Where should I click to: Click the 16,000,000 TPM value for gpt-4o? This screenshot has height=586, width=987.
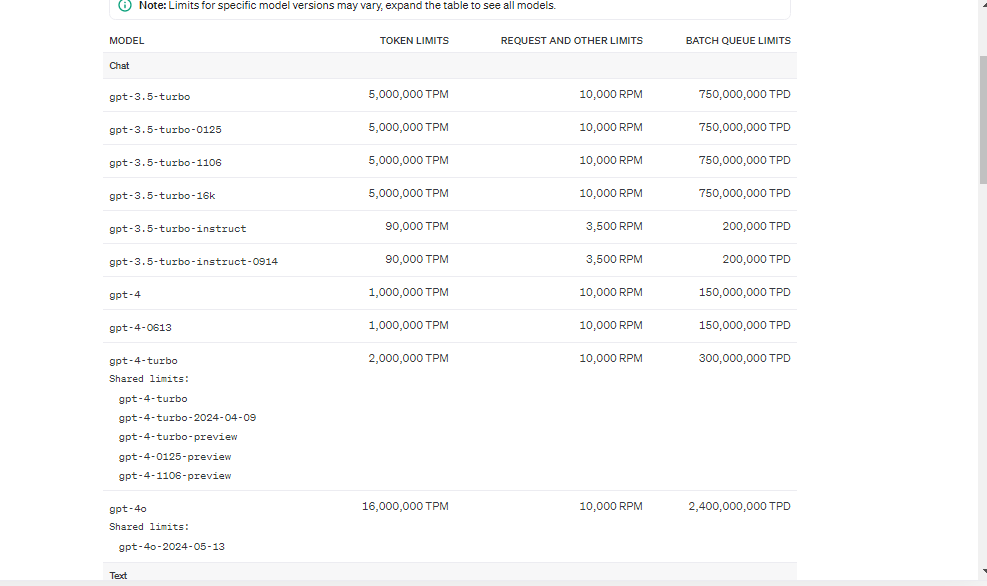(x=405, y=507)
